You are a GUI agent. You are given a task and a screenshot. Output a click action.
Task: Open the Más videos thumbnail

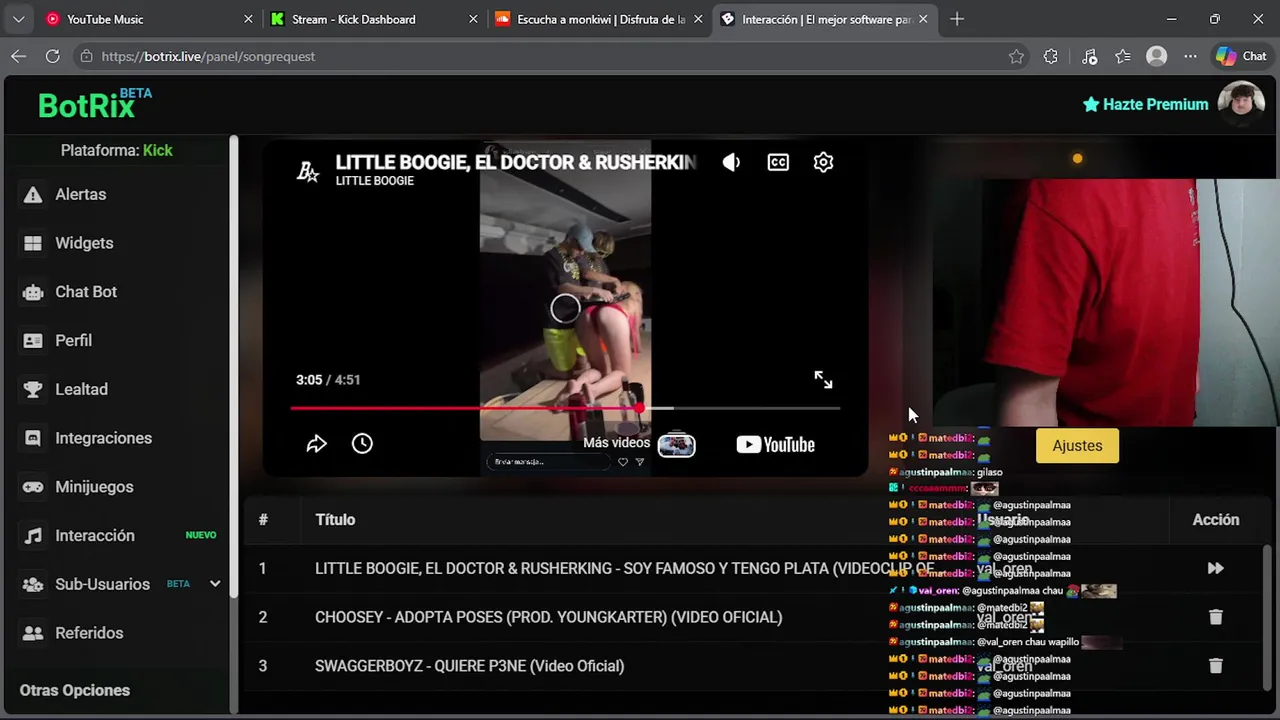click(676, 444)
